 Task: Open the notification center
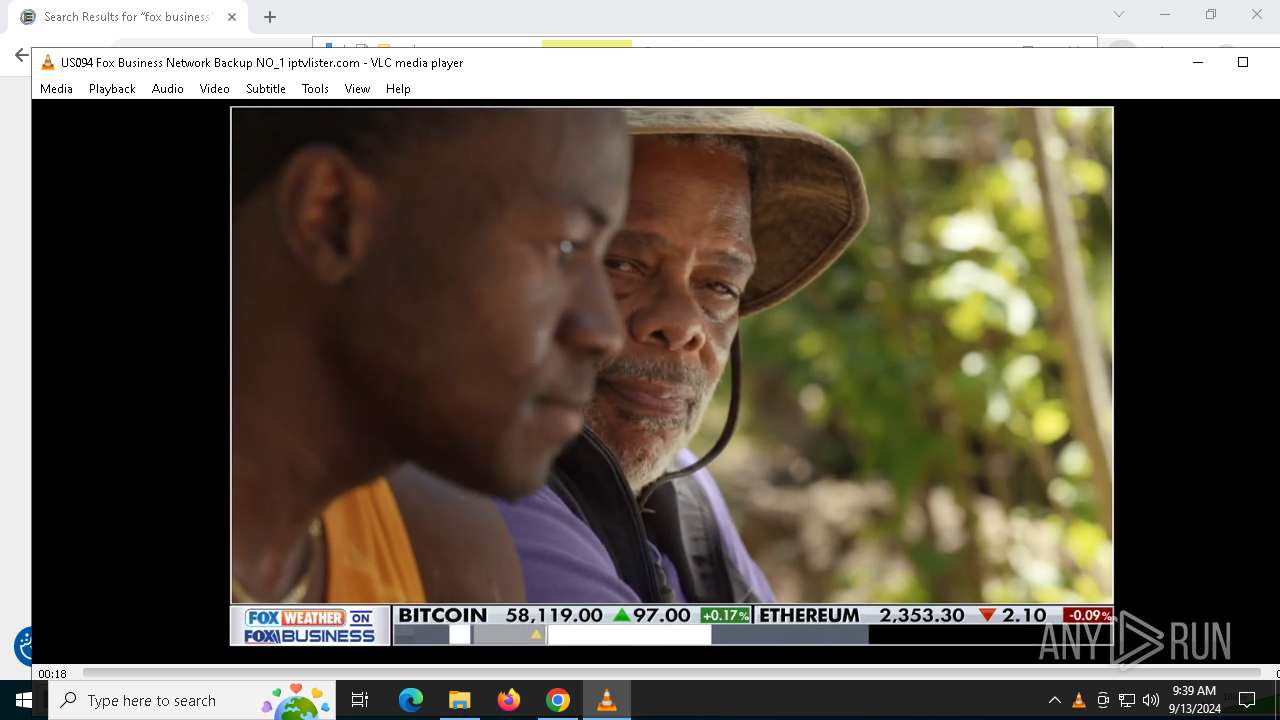point(1247,700)
